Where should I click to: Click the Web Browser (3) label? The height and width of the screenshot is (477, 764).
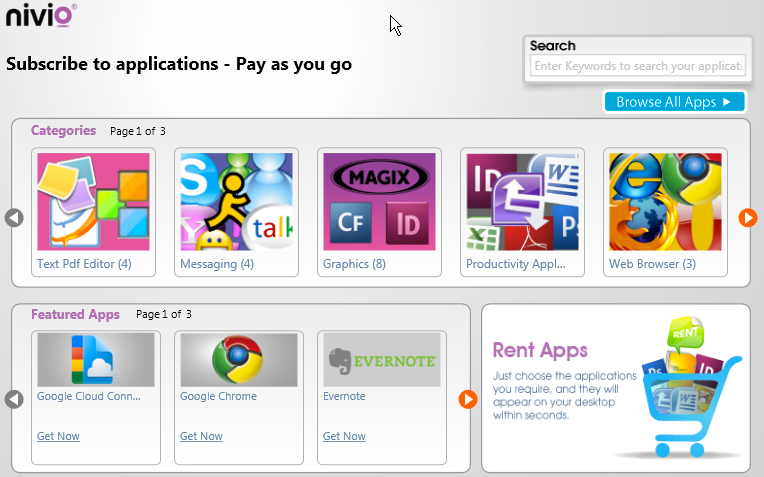(x=652, y=264)
